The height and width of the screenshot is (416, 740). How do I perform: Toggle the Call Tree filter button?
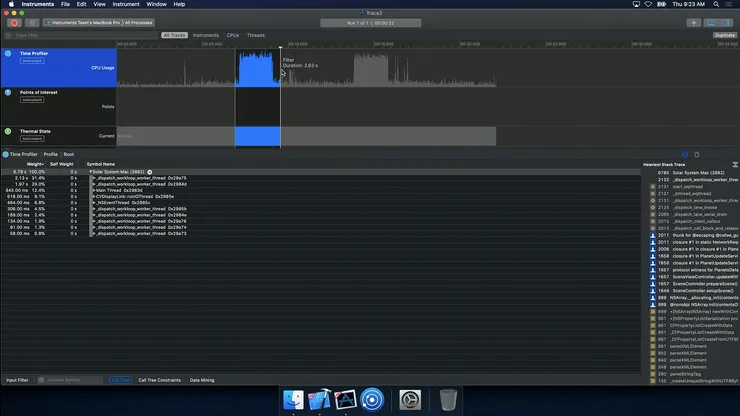point(120,380)
